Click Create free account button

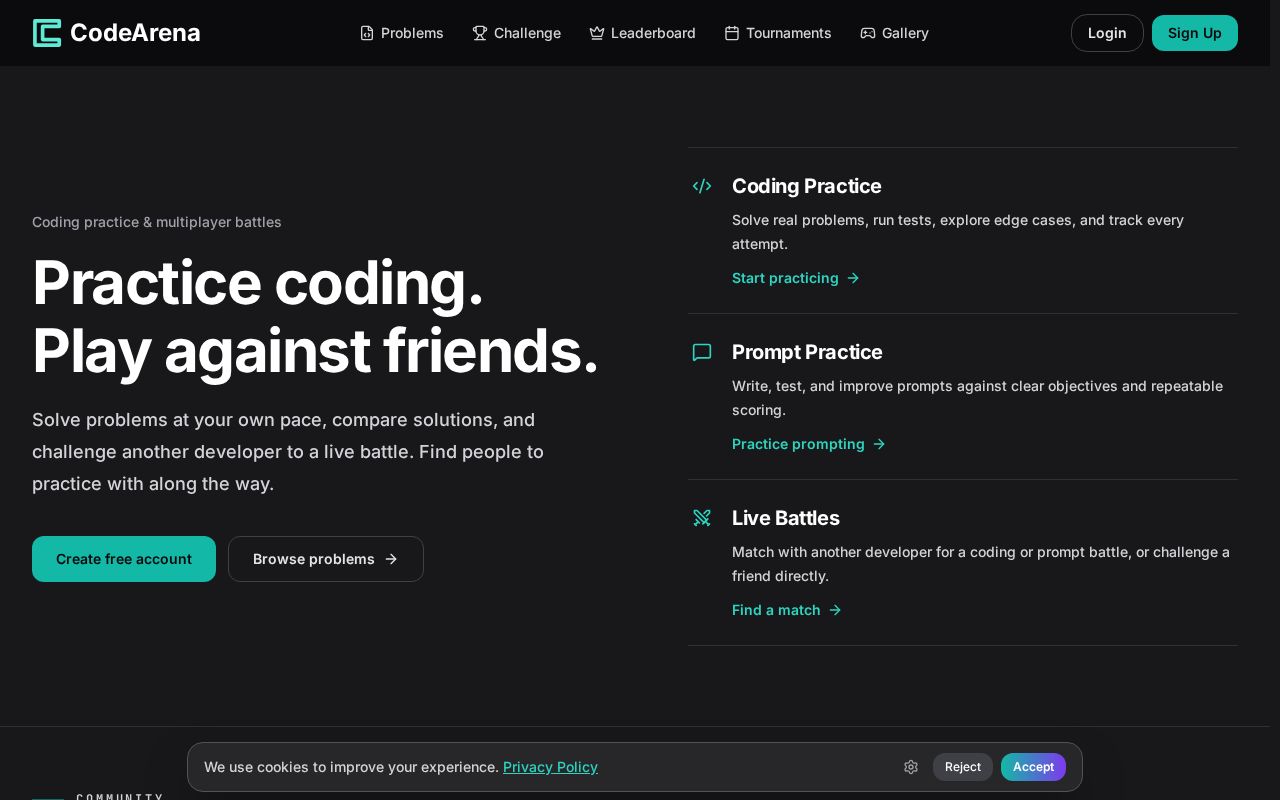[124, 559]
